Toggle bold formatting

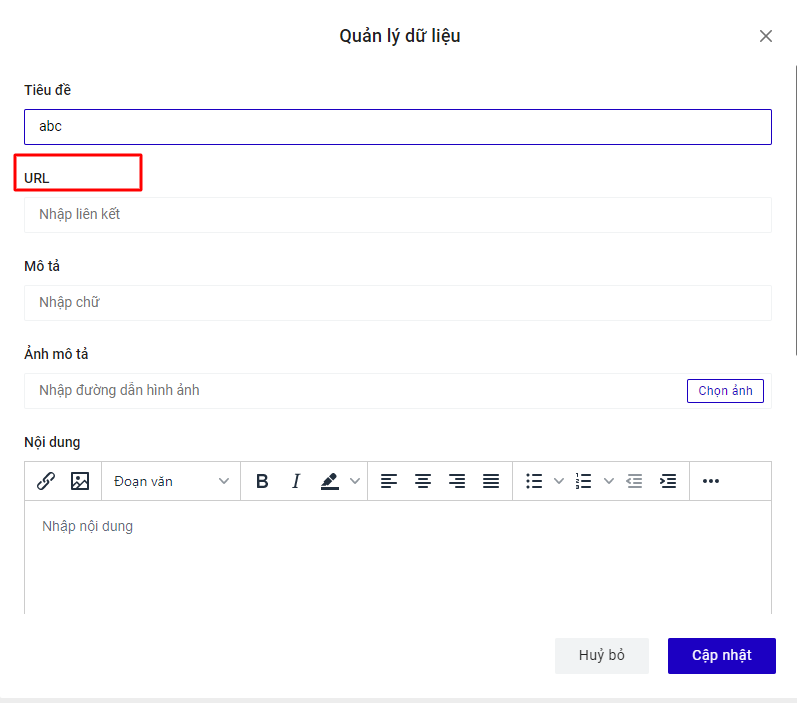click(x=262, y=481)
